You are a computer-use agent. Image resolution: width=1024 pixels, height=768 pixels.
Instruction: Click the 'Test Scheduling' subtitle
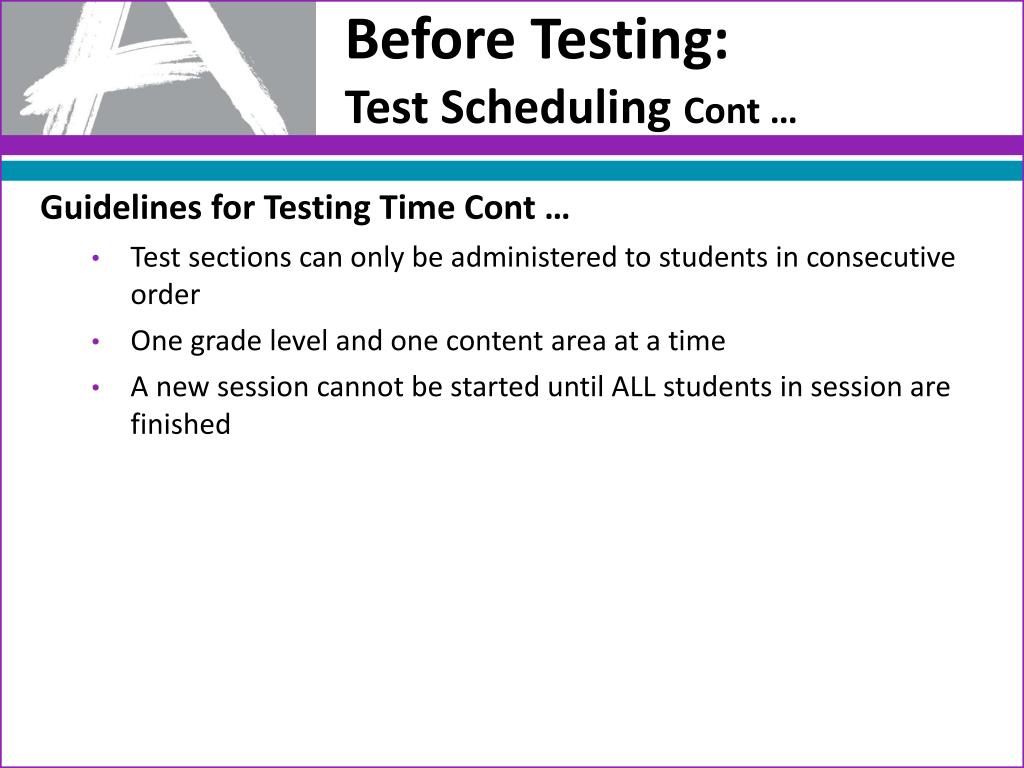coord(507,108)
